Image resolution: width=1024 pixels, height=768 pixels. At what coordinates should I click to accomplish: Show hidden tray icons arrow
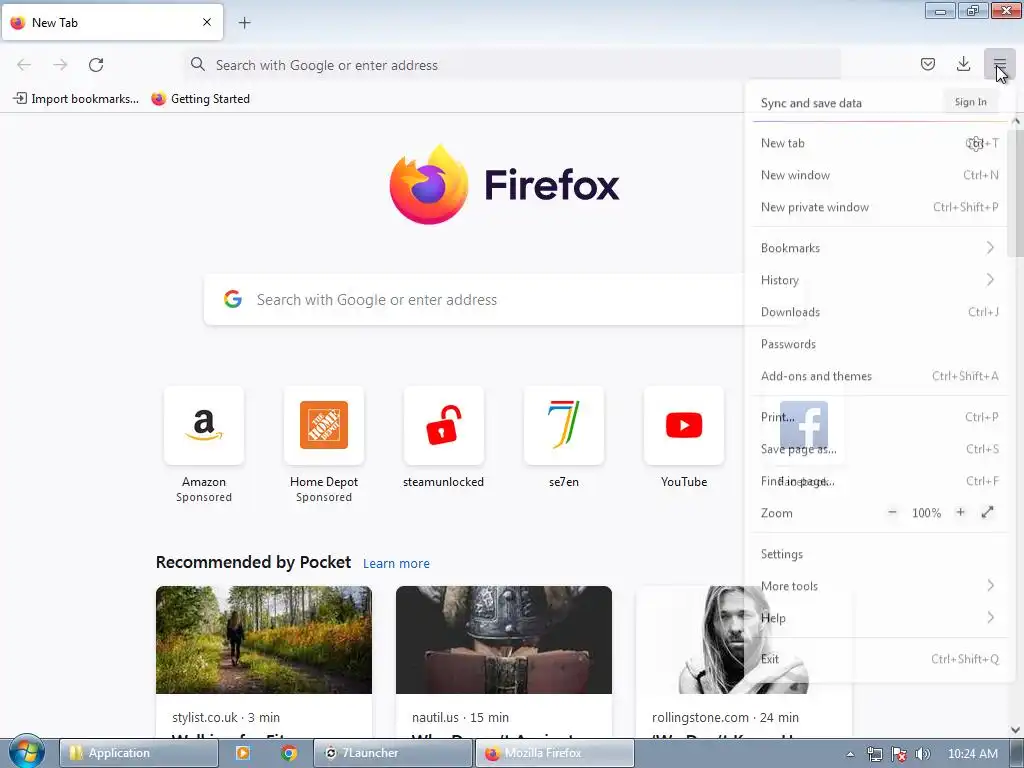pyautogui.click(x=850, y=754)
